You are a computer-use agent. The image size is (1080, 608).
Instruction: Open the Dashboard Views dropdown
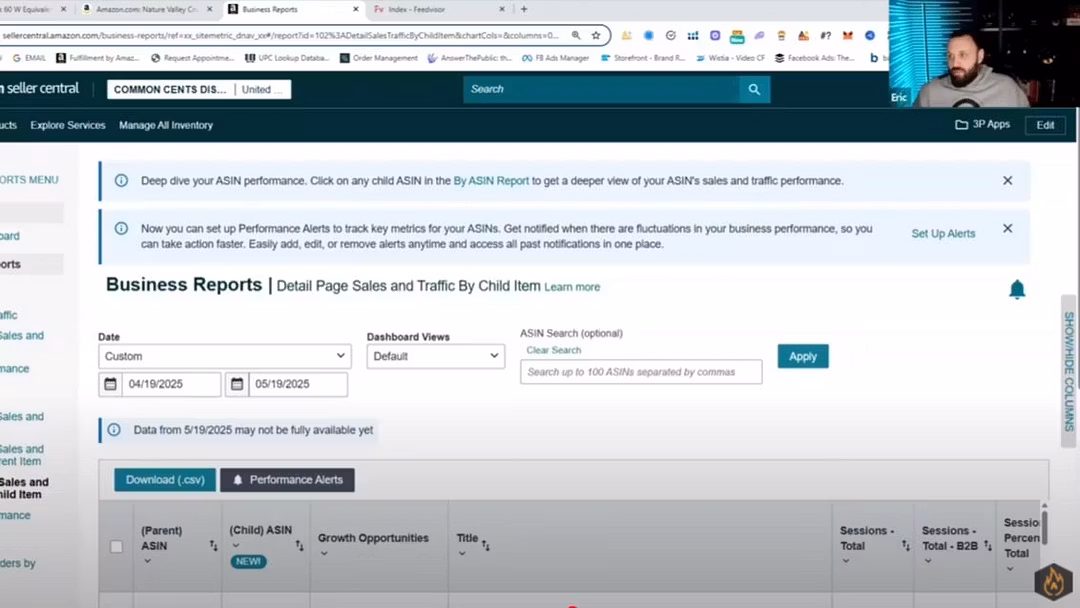coord(435,356)
